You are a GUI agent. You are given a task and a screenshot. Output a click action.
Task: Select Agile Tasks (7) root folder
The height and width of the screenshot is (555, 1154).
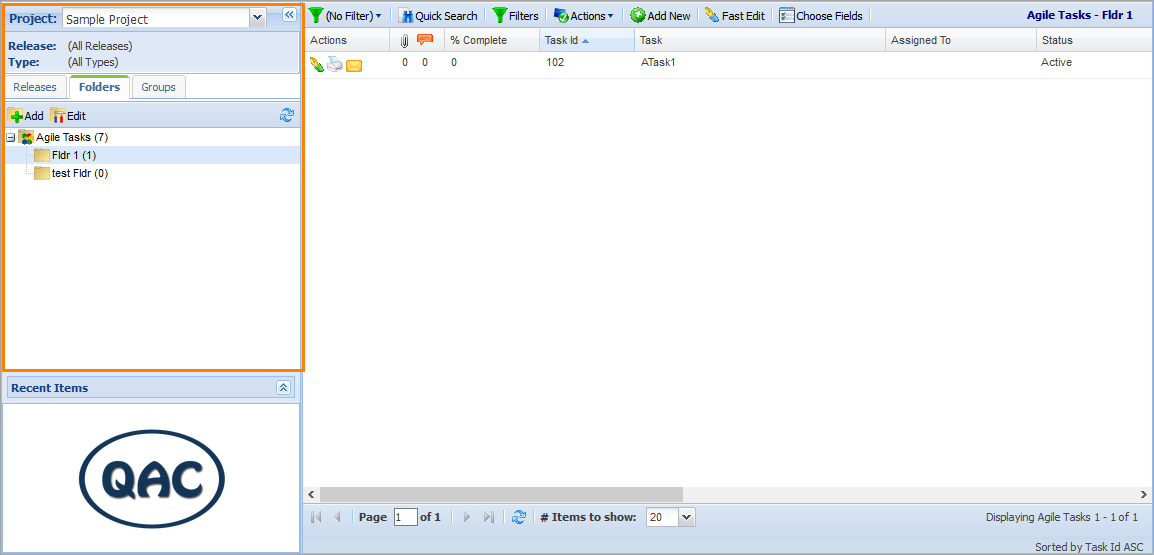click(72, 137)
